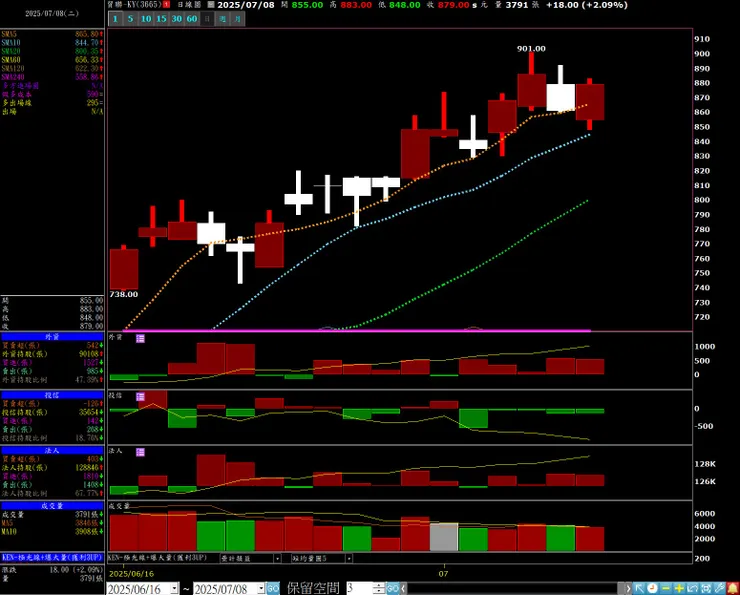Select the monthly (月) chart tab

point(237,19)
